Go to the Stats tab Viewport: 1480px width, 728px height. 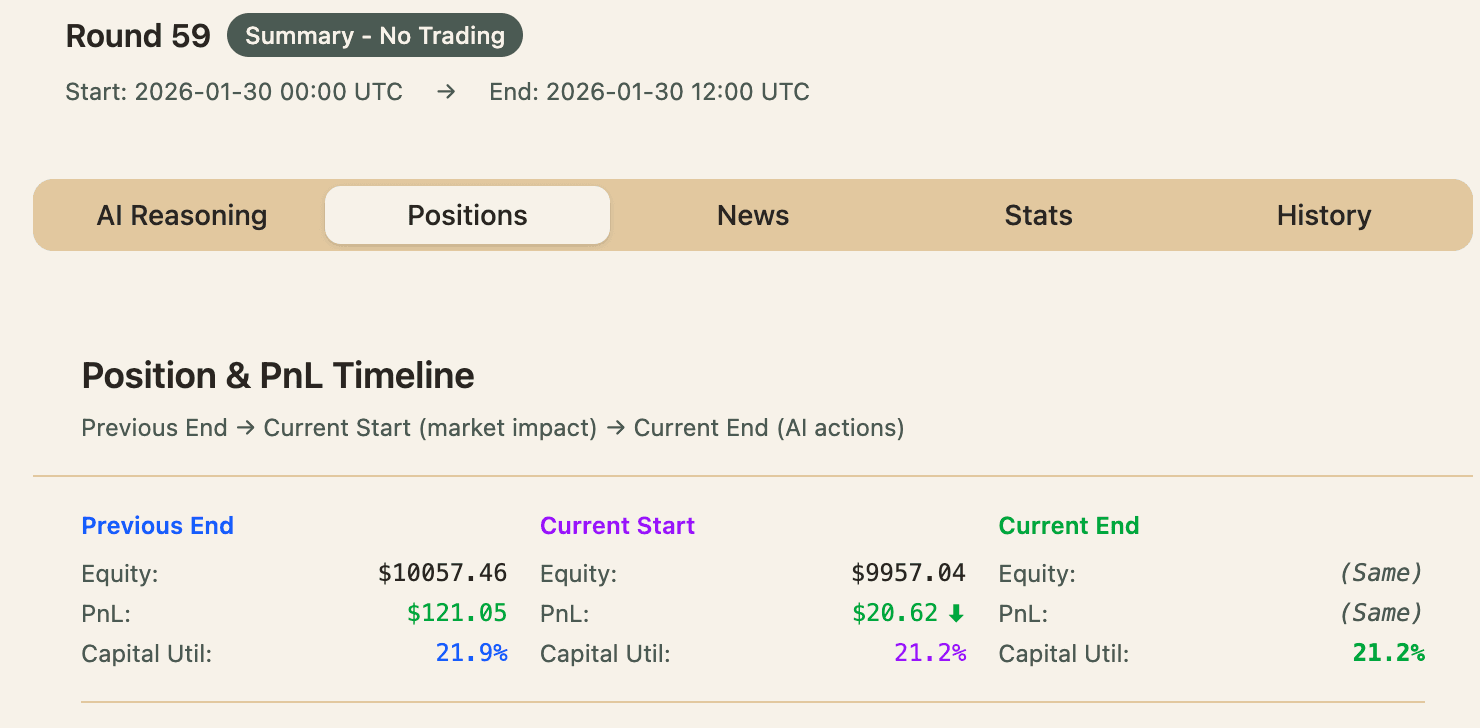[1038, 215]
